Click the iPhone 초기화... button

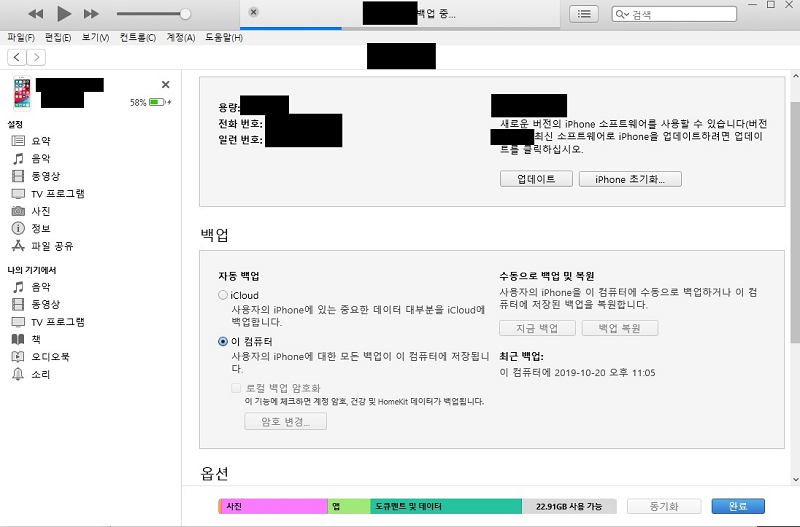pos(630,179)
